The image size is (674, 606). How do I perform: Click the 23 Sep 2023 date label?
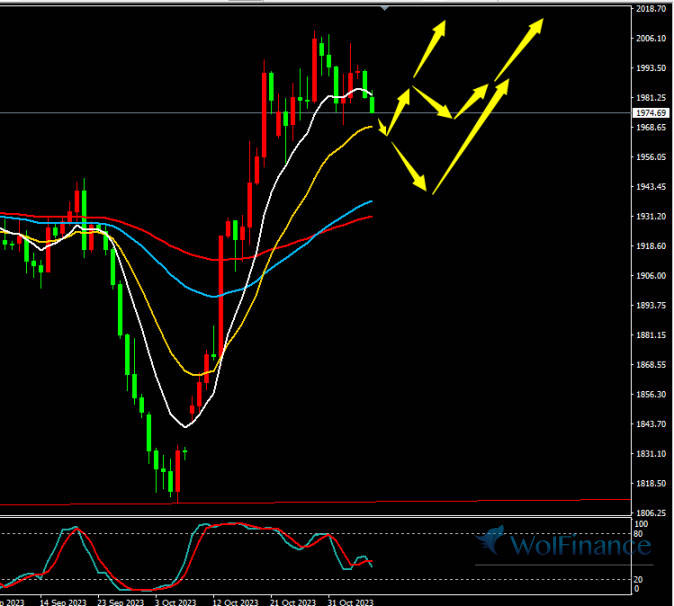pyautogui.click(x=120, y=602)
